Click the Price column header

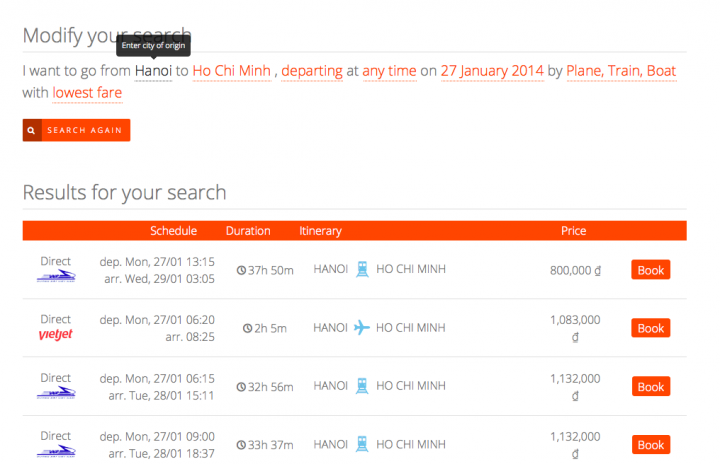pyautogui.click(x=574, y=231)
